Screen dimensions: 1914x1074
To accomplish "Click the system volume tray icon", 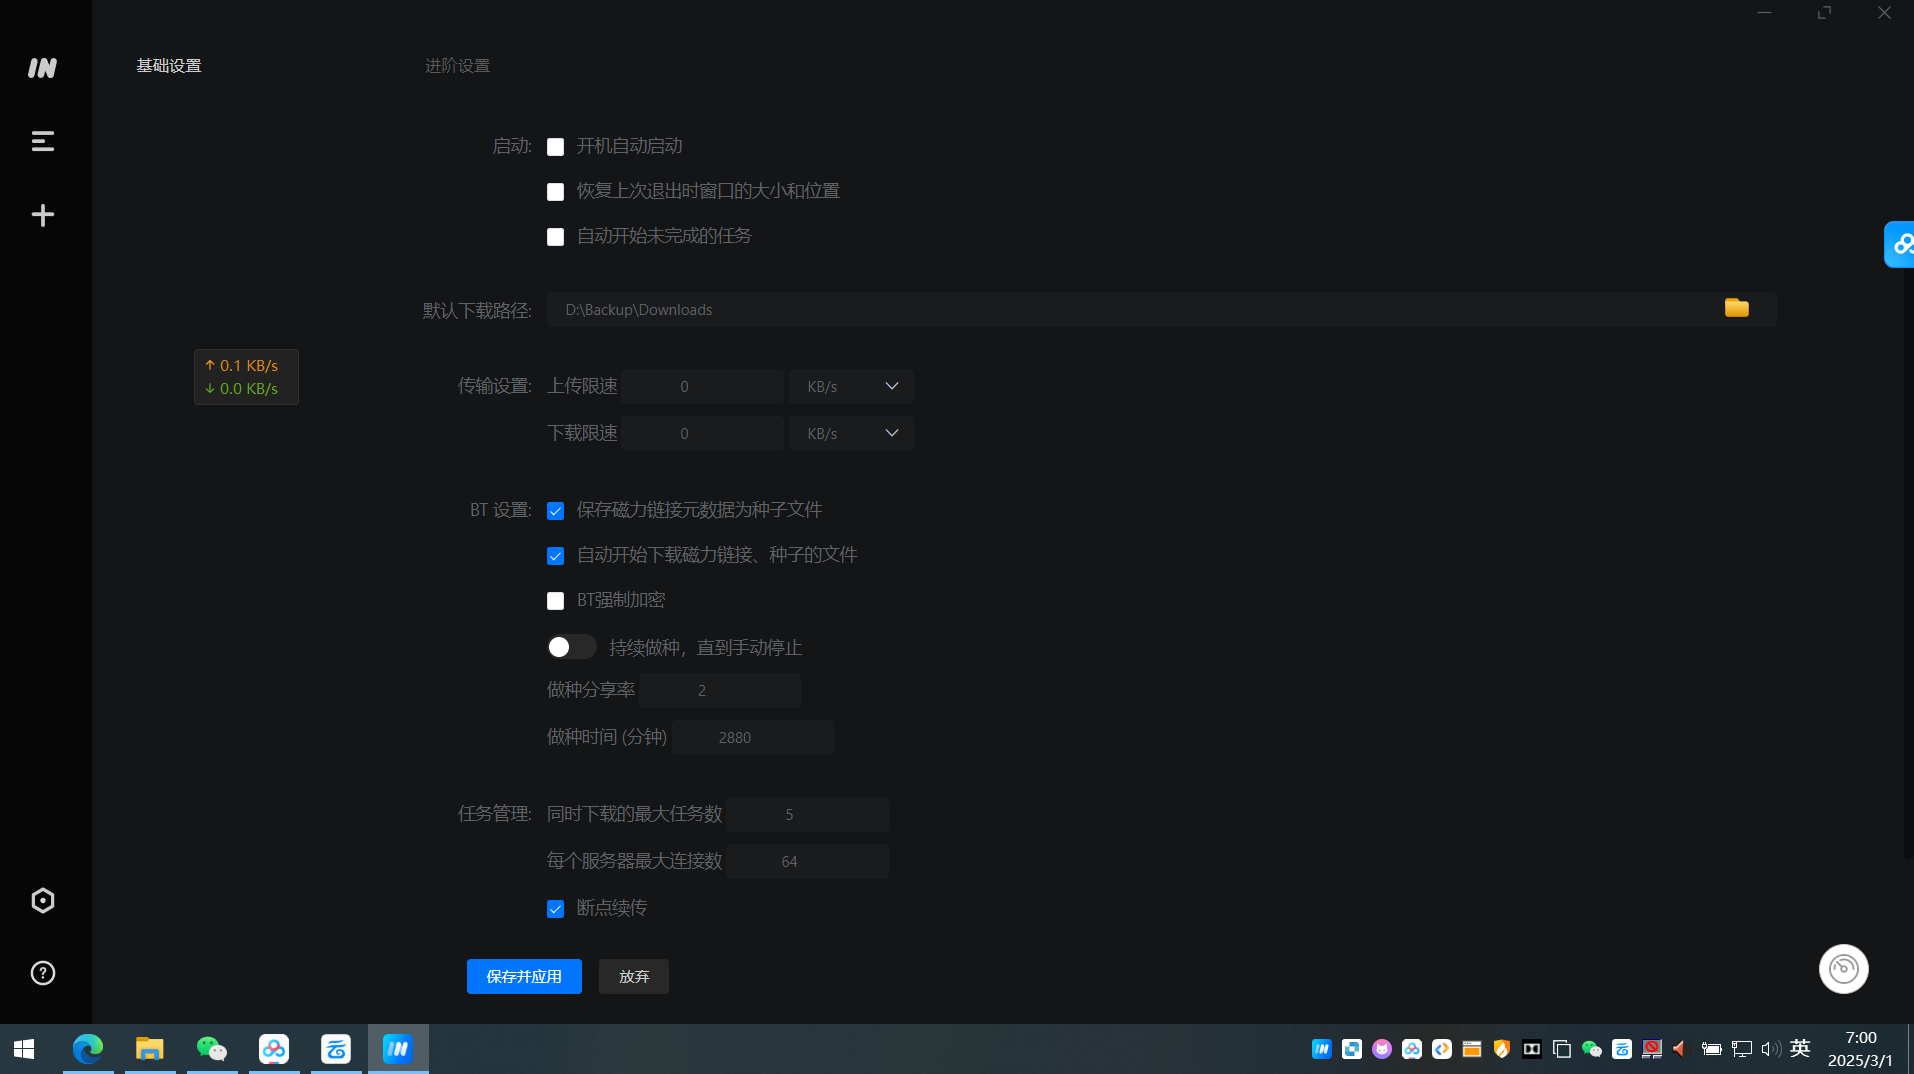I will (x=1771, y=1049).
